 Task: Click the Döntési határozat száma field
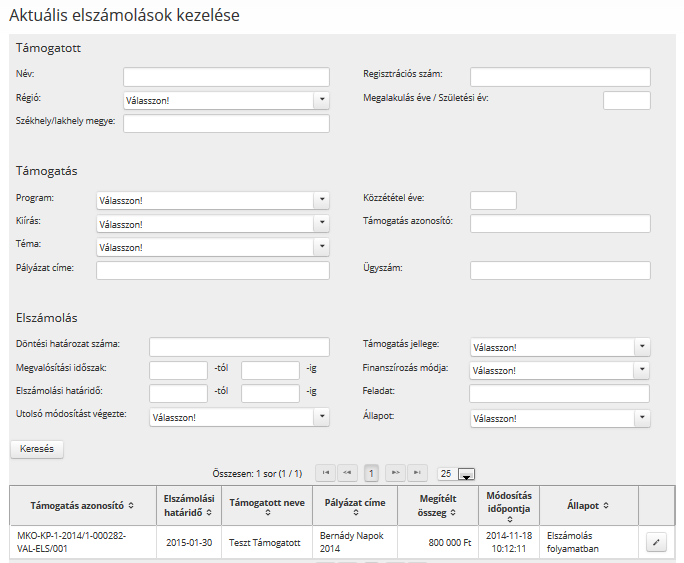click(239, 347)
